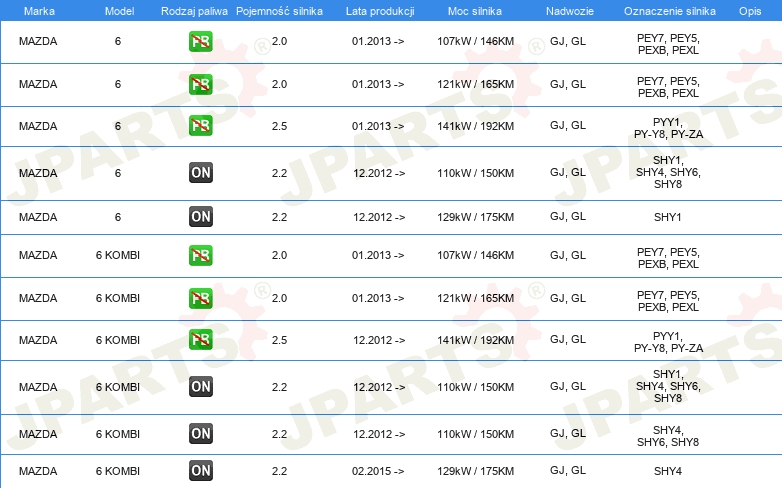Click the 2.5 engine capacity in 6 KOMBI row
Screen dimensions: 782x488
(x=279, y=340)
